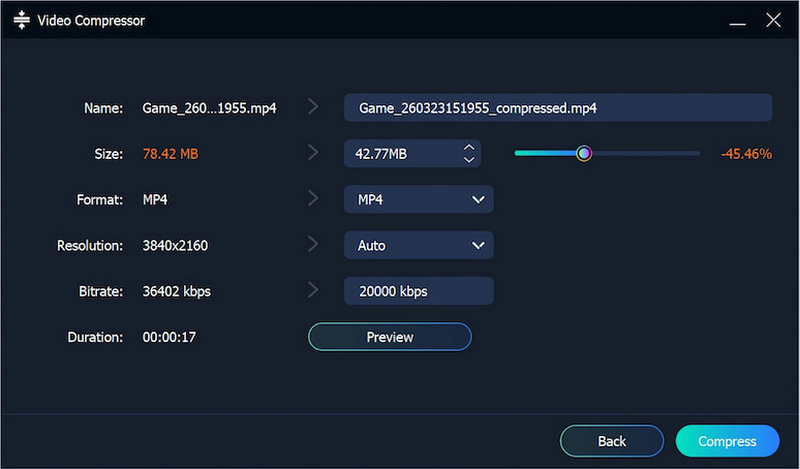Click the unfilled right part of the size slider
The height and width of the screenshot is (469, 800).
point(645,153)
